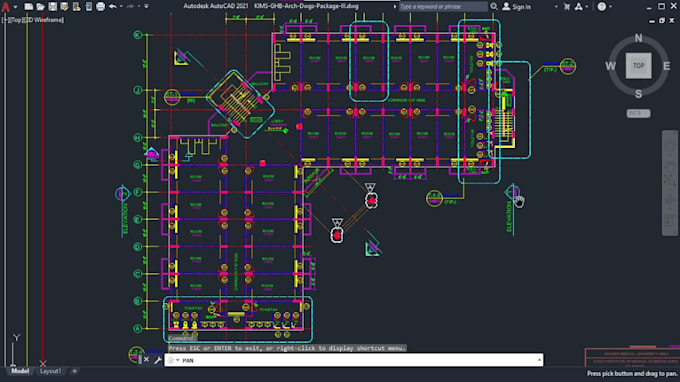Expand the redo history dropdown arrow
680x382 pixels.
[x=139, y=7]
